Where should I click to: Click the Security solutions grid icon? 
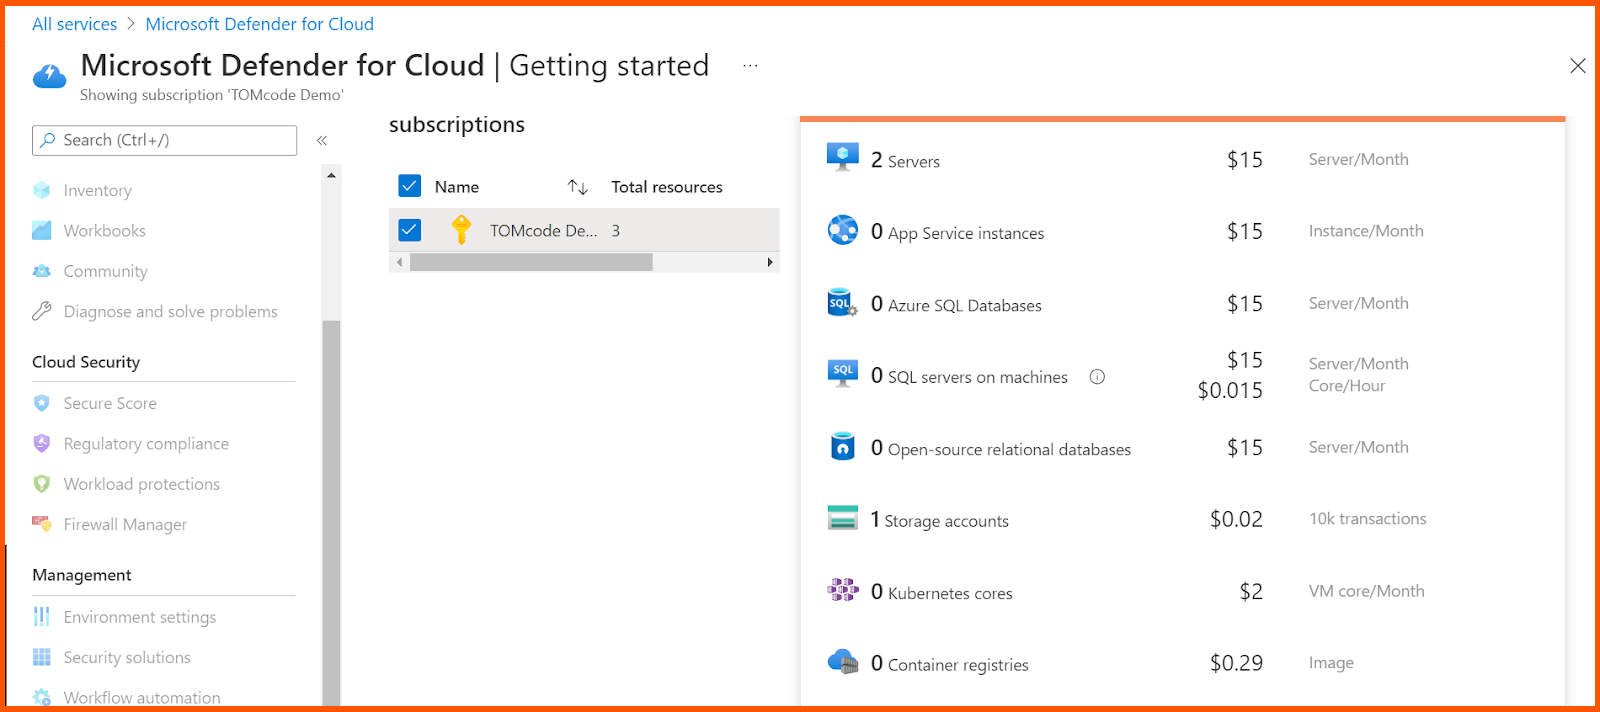41,657
